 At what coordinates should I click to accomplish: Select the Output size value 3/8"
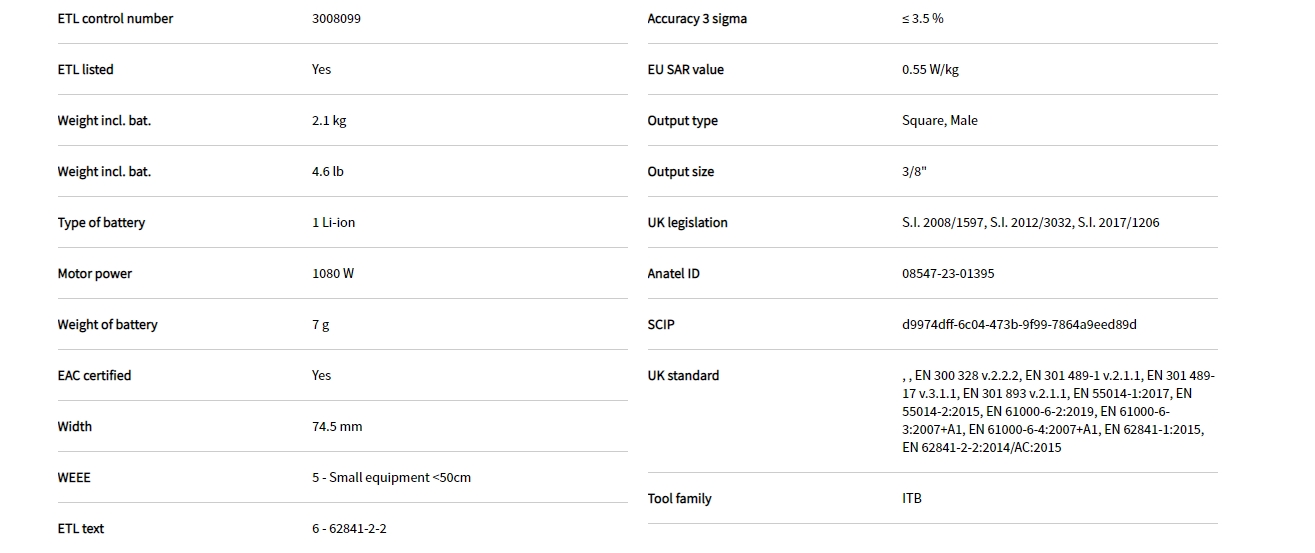pos(914,172)
